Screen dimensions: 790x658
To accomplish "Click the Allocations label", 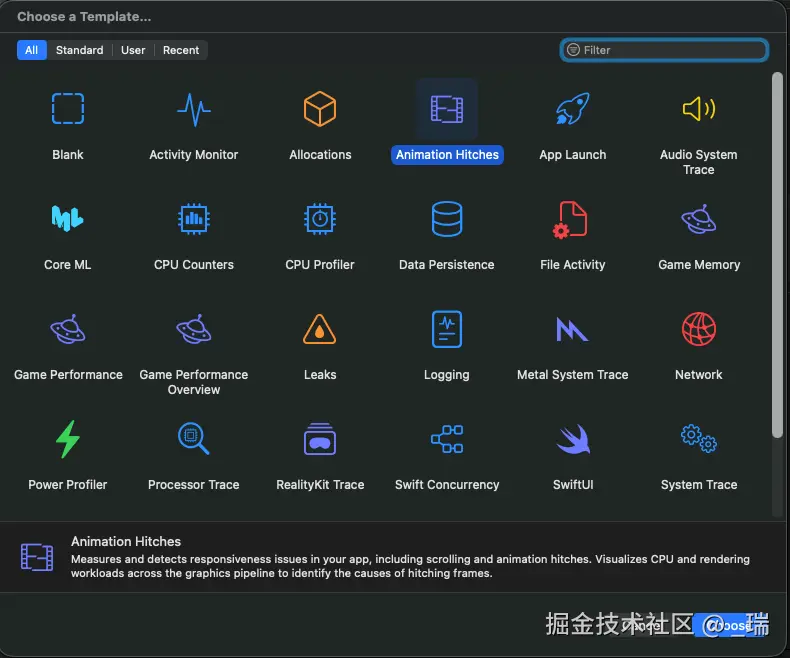I will [320, 155].
